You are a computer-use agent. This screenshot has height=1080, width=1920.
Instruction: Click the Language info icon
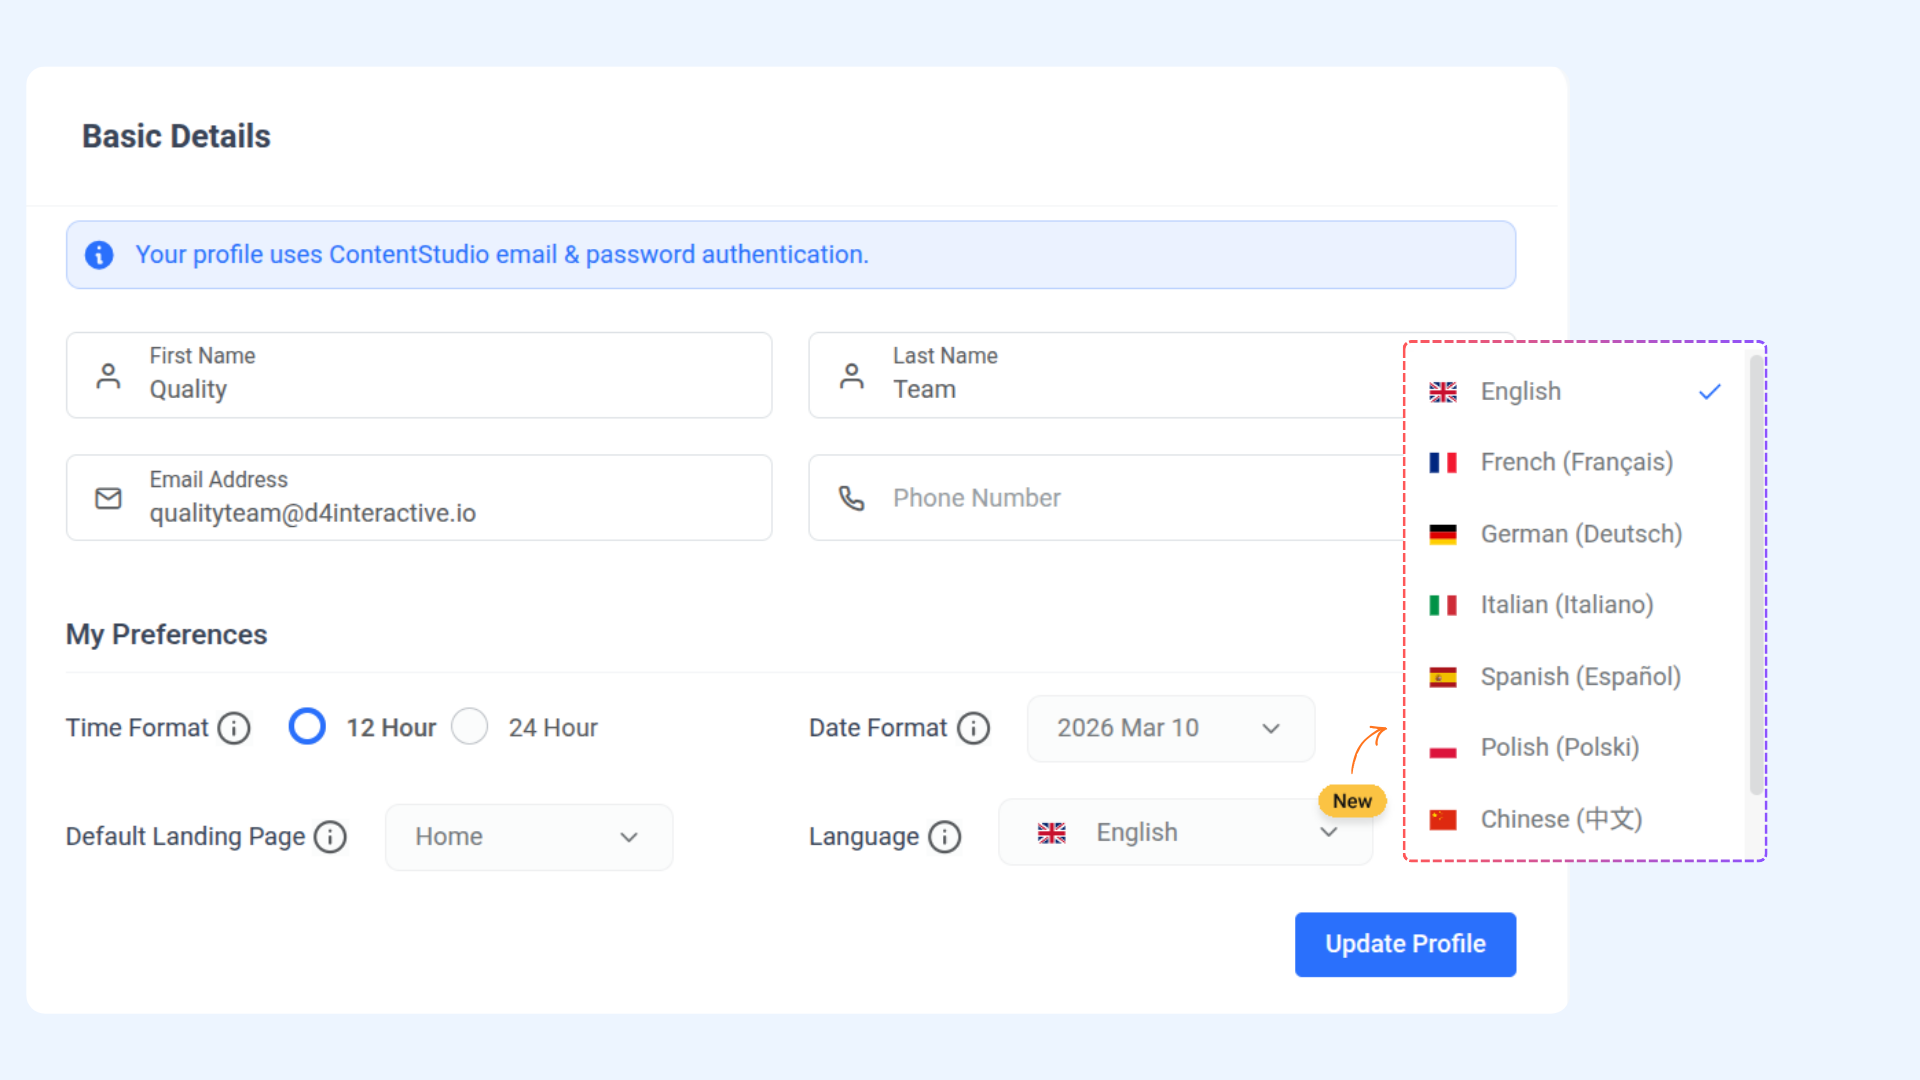944,836
